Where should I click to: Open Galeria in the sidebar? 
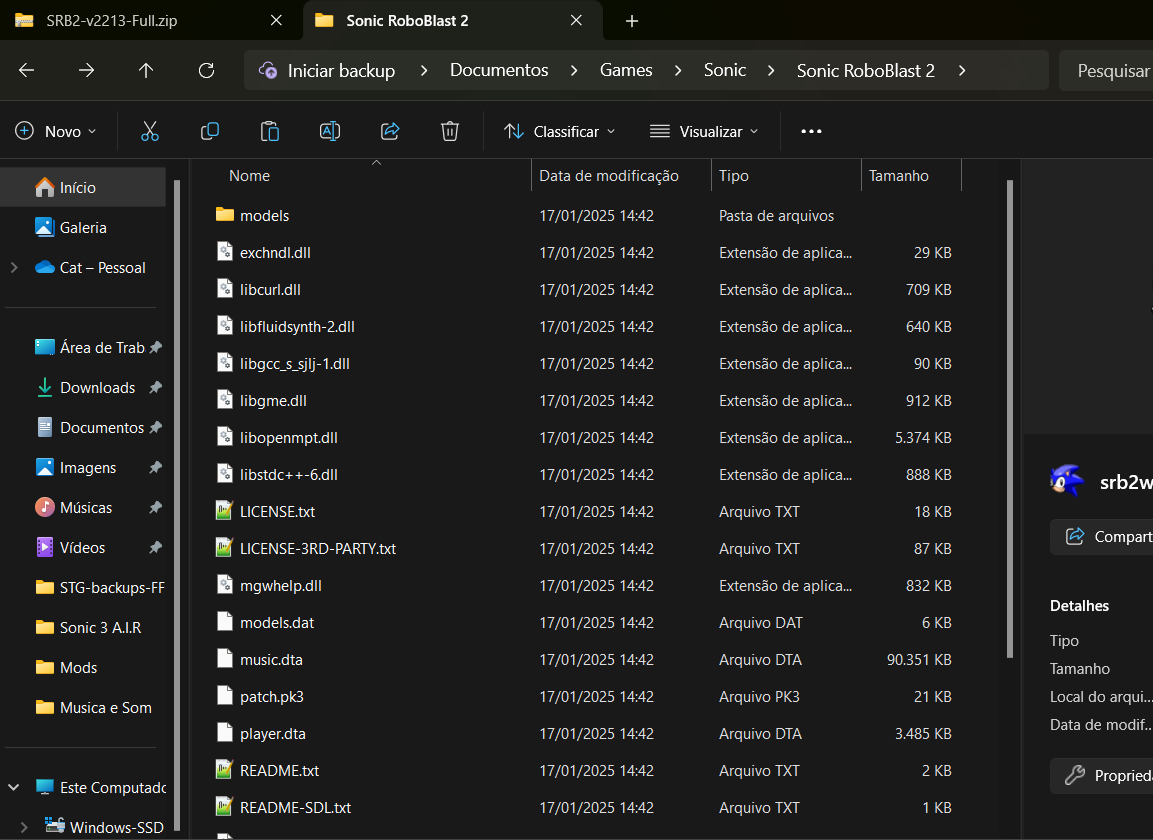84,227
